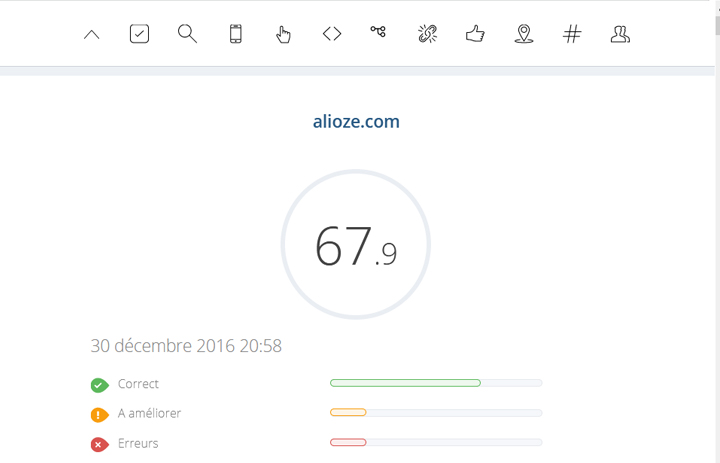This screenshot has height=463, width=720.
Task: Click the A améliorer label text
Action: click(x=149, y=413)
